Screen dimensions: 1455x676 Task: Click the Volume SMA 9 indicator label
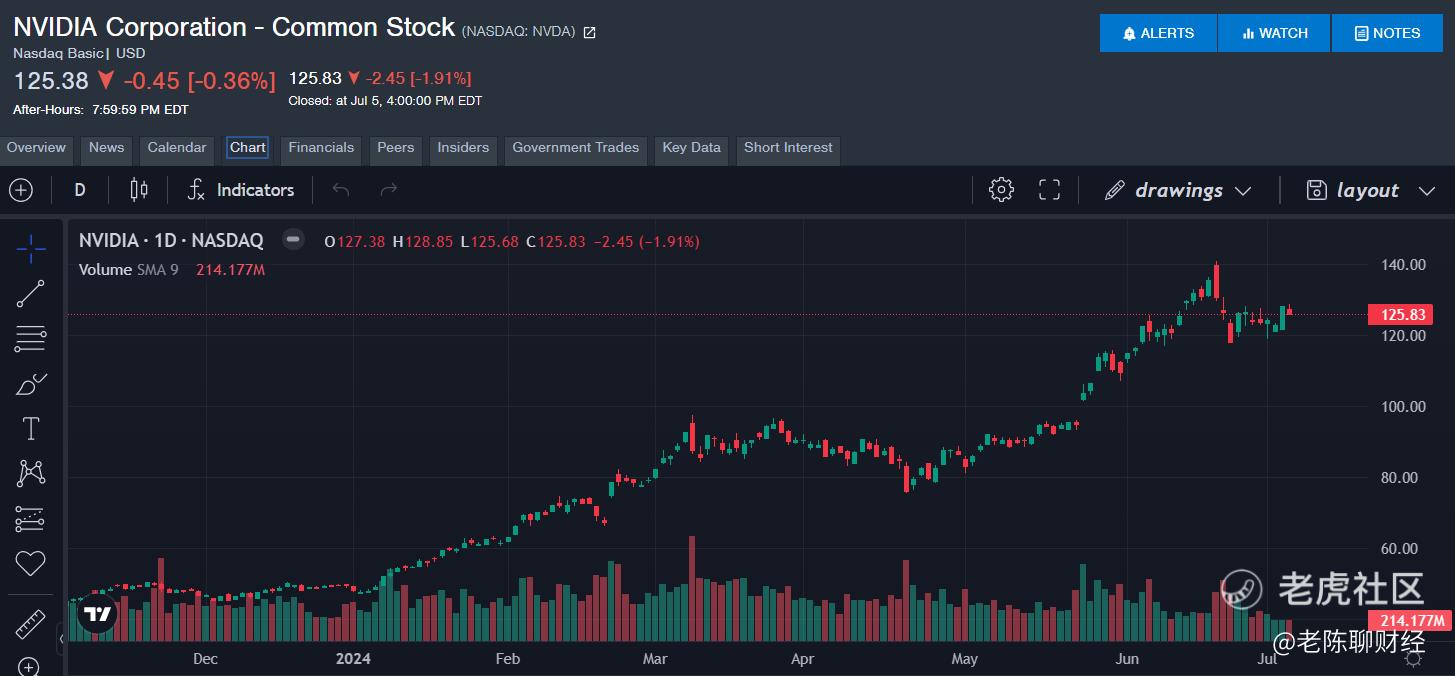(129, 269)
